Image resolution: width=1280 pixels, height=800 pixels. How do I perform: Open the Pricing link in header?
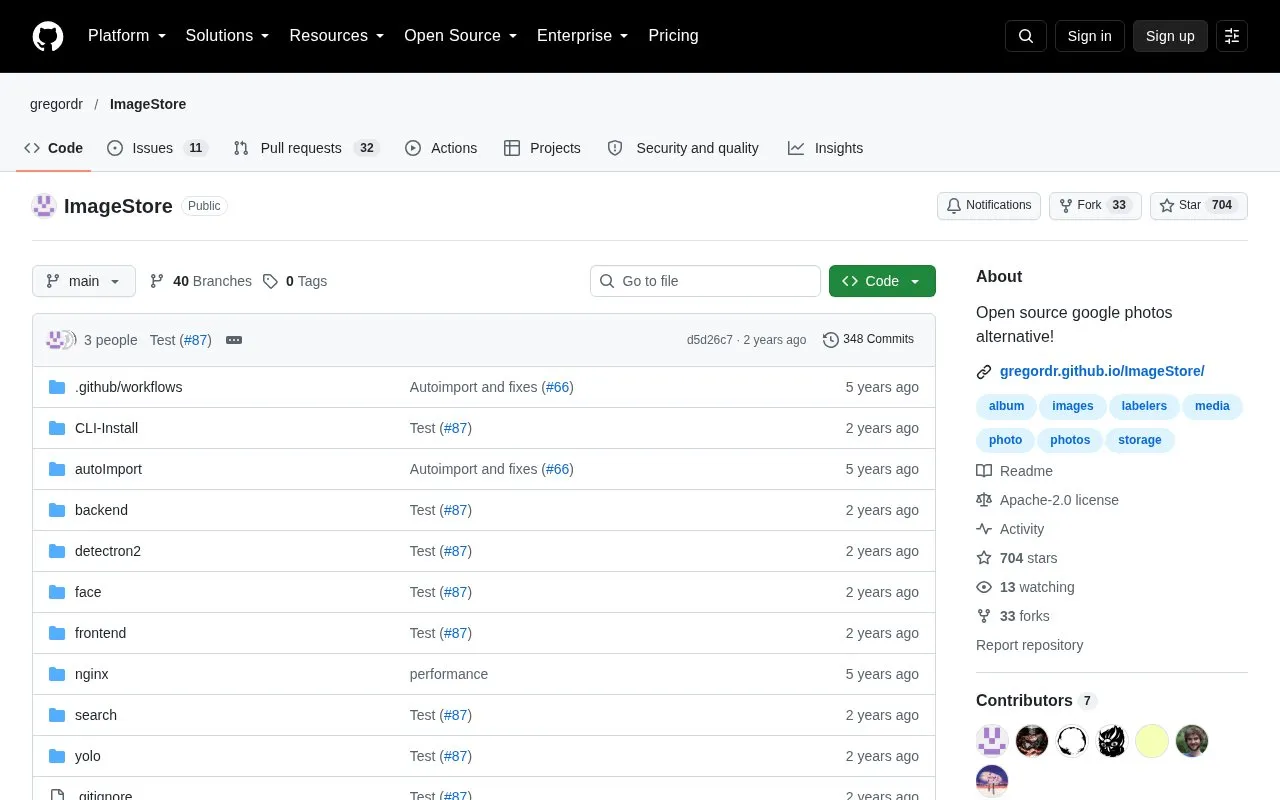[x=673, y=36]
